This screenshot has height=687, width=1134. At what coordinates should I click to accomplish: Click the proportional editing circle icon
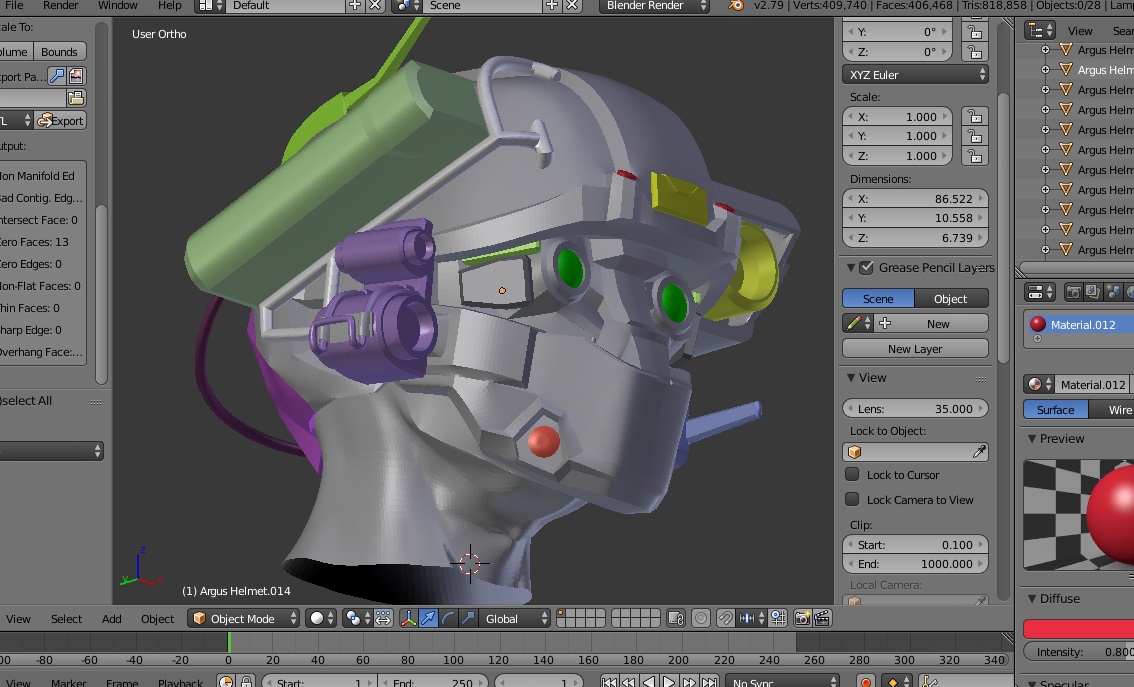(701, 618)
